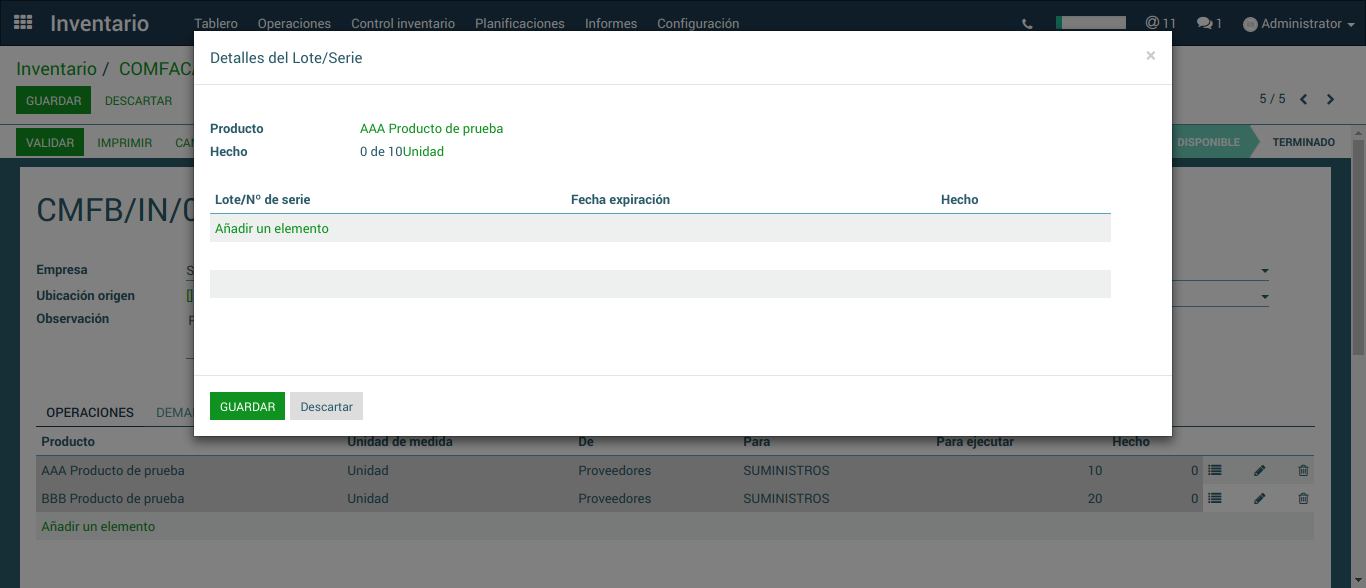Open the Operaciones menu

click(x=294, y=24)
